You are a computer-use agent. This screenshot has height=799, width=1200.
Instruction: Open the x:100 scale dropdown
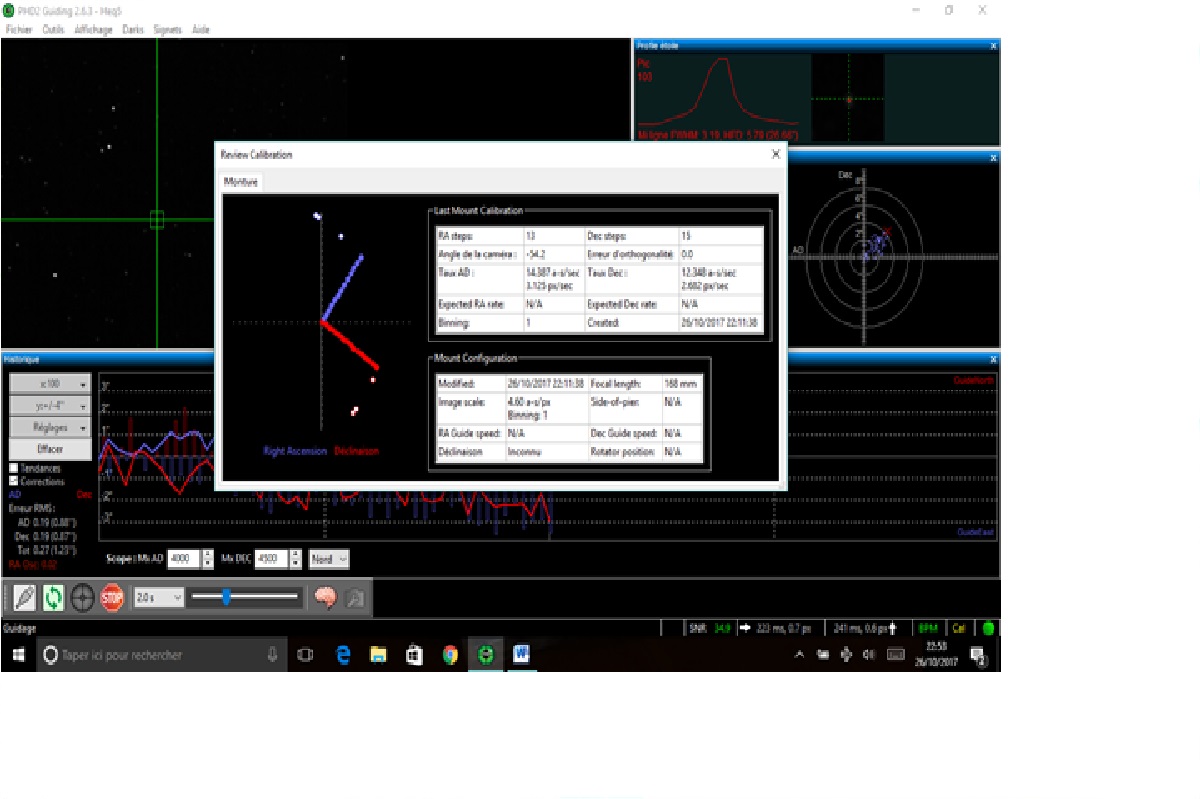click(x=51, y=384)
